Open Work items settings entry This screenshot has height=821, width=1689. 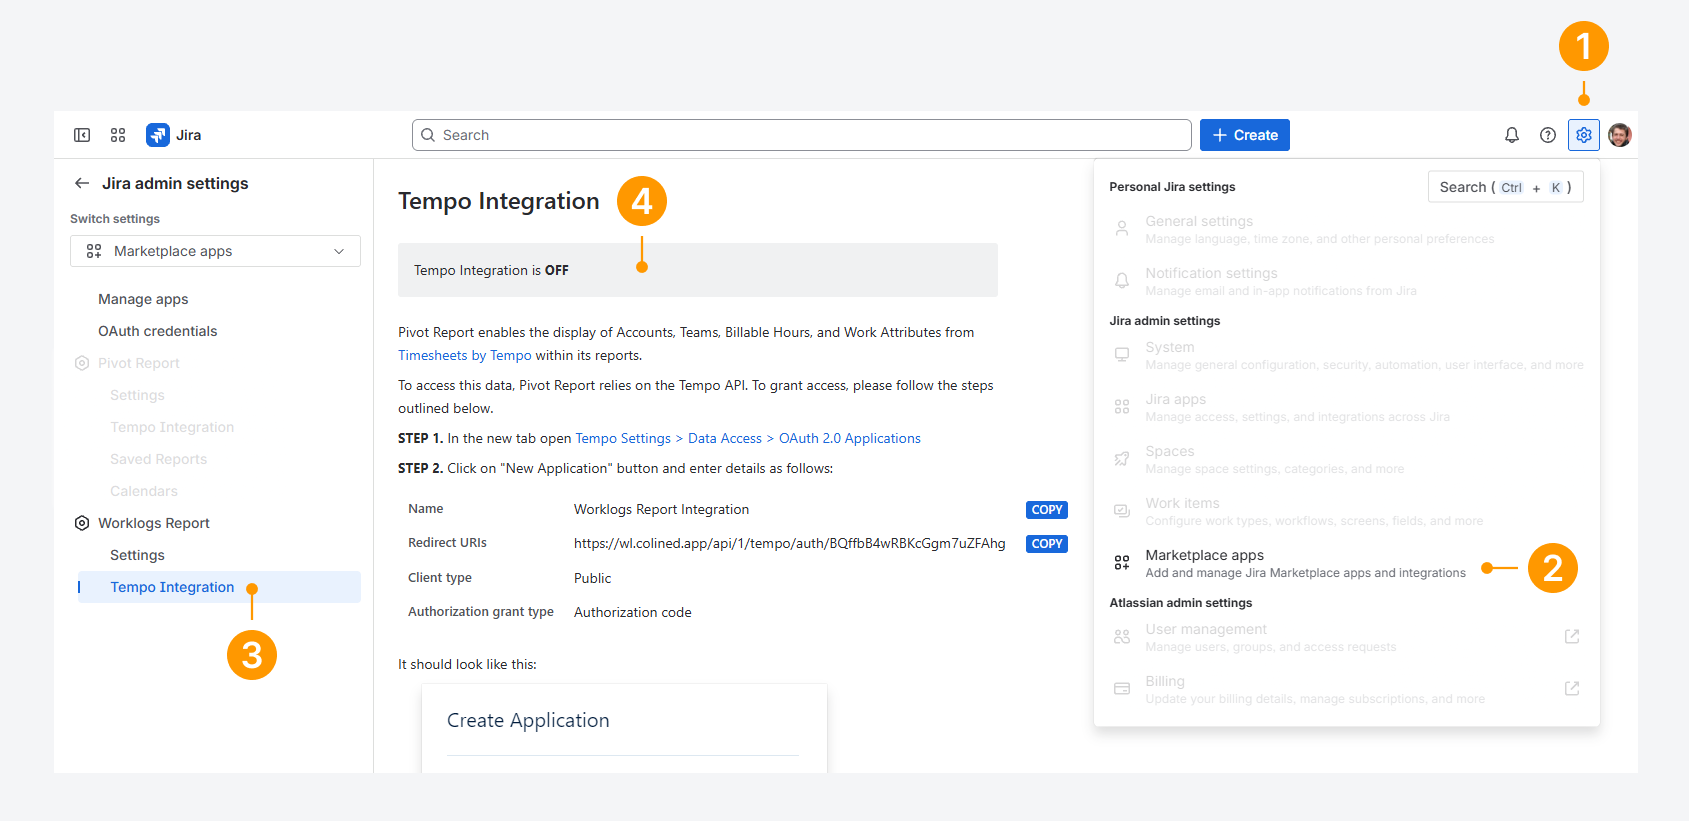point(1346,511)
